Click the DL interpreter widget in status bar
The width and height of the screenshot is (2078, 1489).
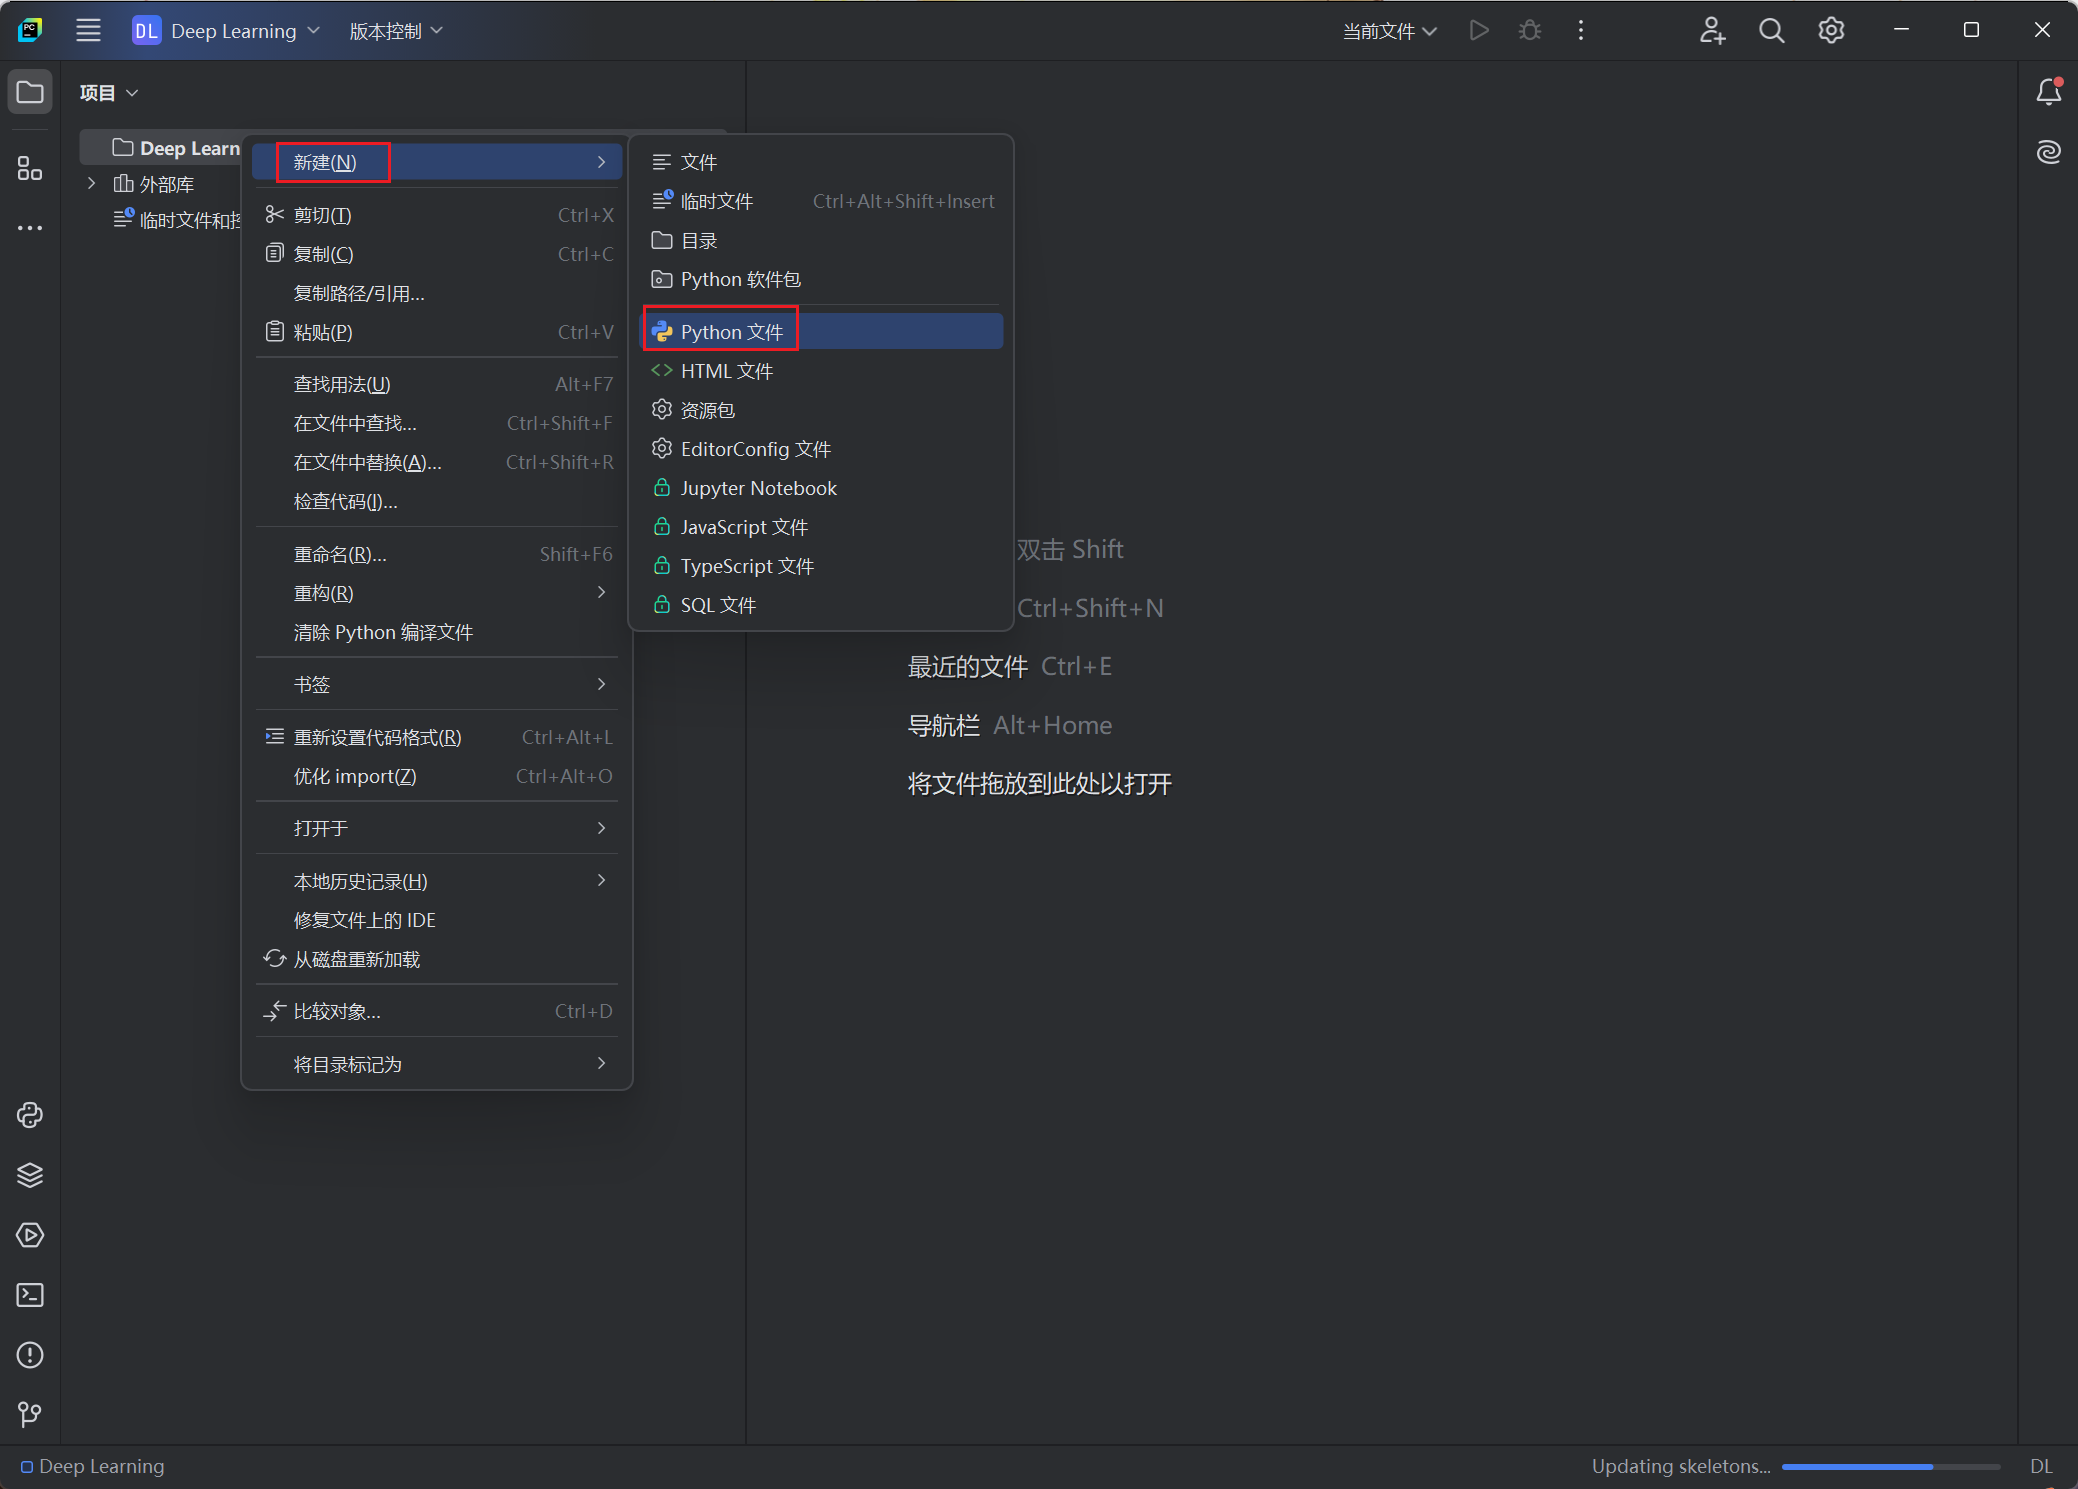pos(2040,1466)
